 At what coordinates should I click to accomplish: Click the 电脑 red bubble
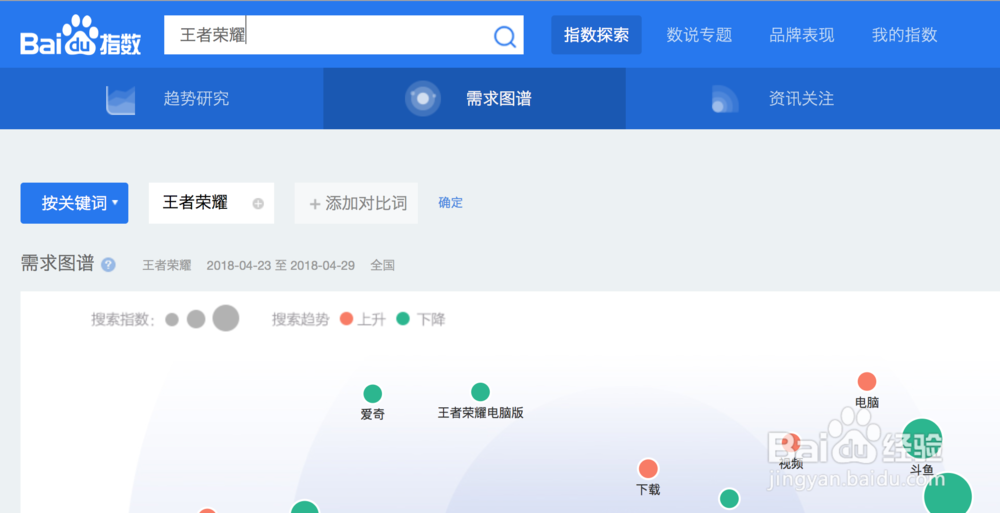(x=867, y=382)
